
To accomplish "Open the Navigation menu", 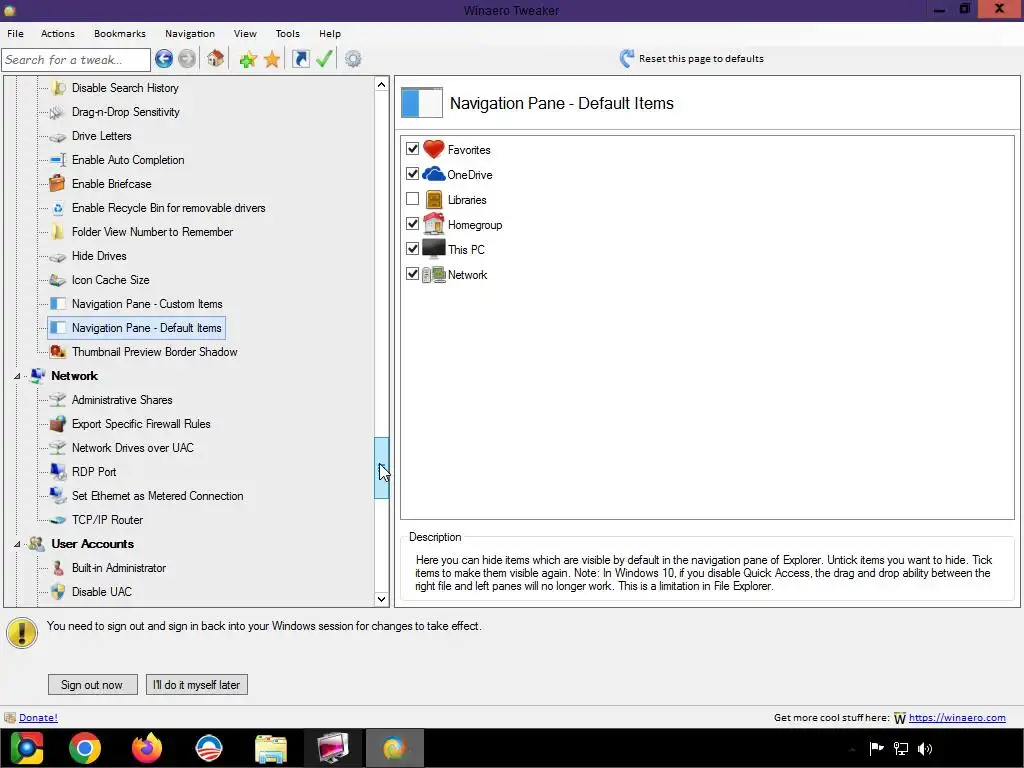I will point(189,33).
